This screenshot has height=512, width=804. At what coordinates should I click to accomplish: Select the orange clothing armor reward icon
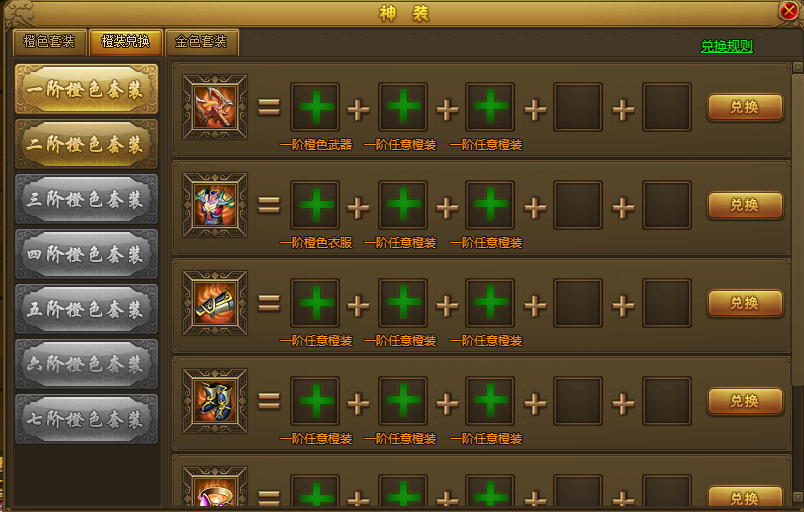point(215,205)
